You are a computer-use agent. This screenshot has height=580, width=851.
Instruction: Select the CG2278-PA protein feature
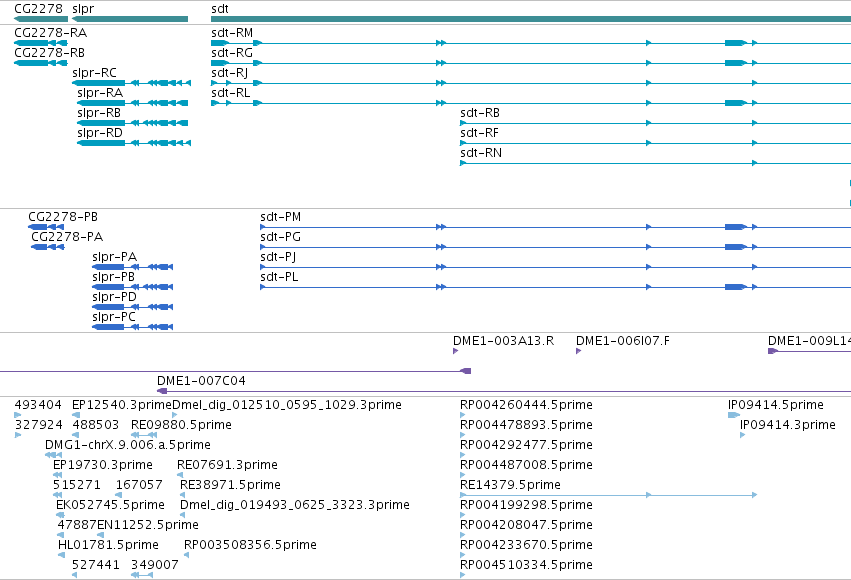click(48, 247)
